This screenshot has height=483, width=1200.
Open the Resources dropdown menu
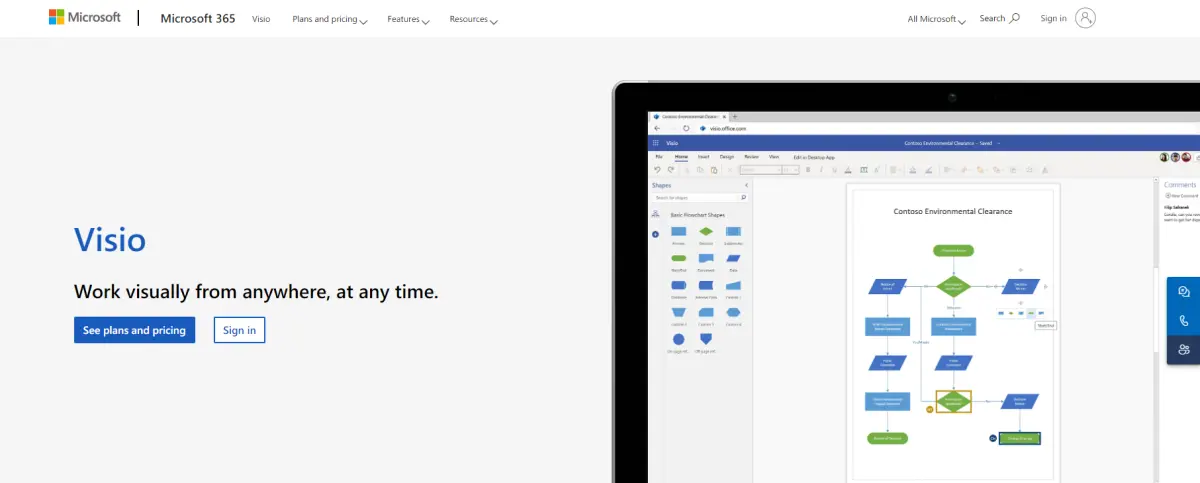pos(473,19)
